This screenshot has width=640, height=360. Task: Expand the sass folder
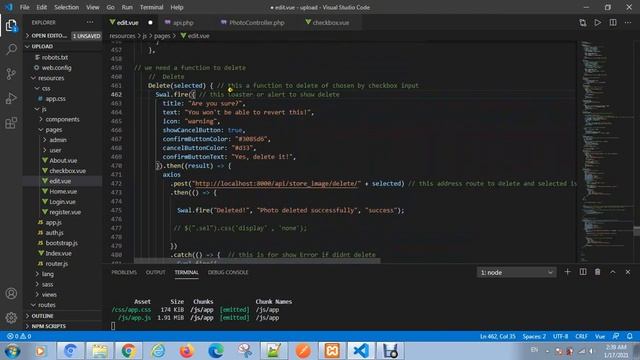coord(47,284)
